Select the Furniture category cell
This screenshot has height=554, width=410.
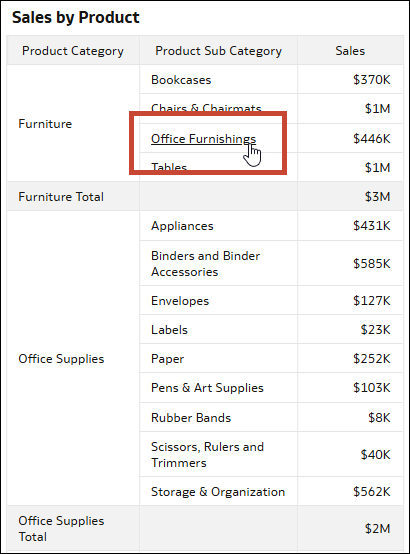[45, 124]
